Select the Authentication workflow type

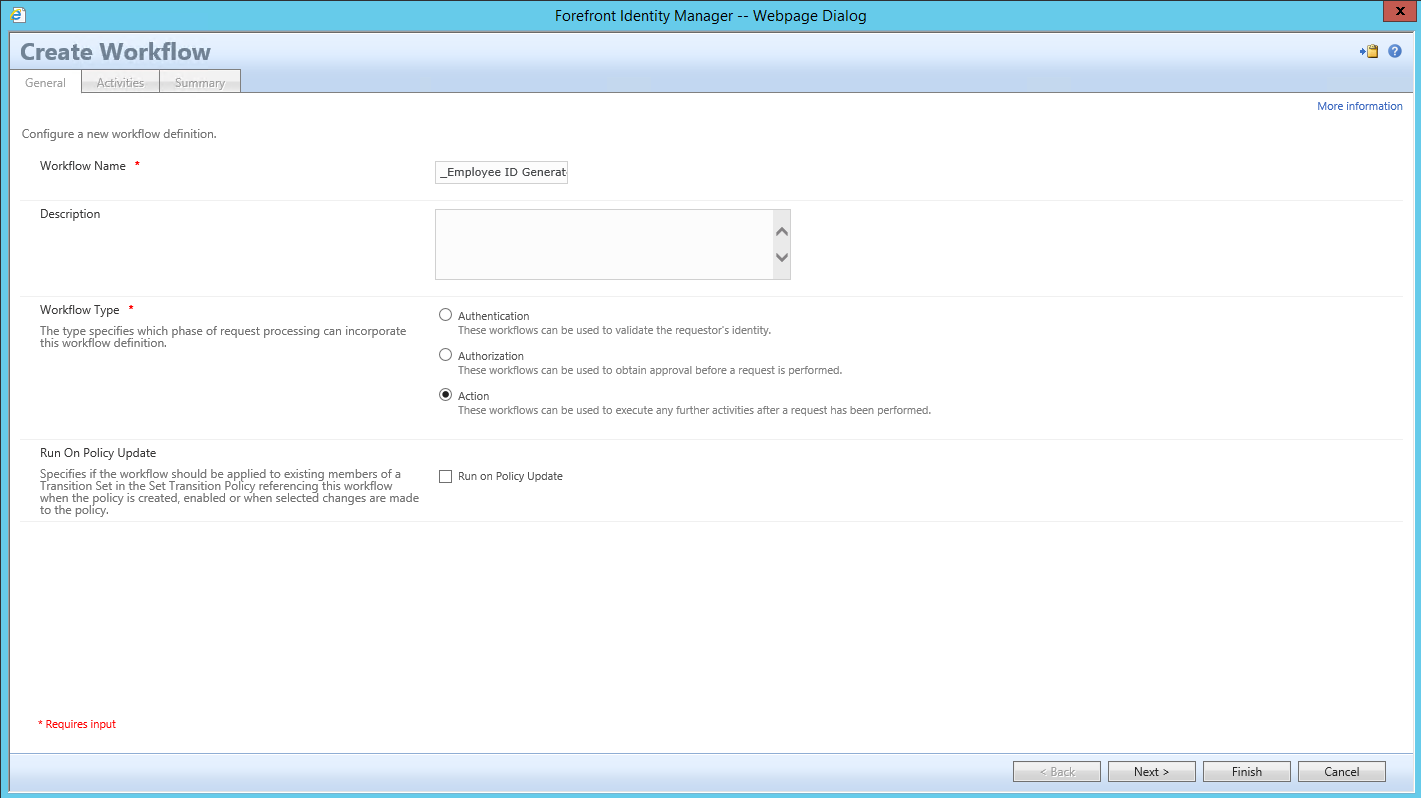pos(445,315)
